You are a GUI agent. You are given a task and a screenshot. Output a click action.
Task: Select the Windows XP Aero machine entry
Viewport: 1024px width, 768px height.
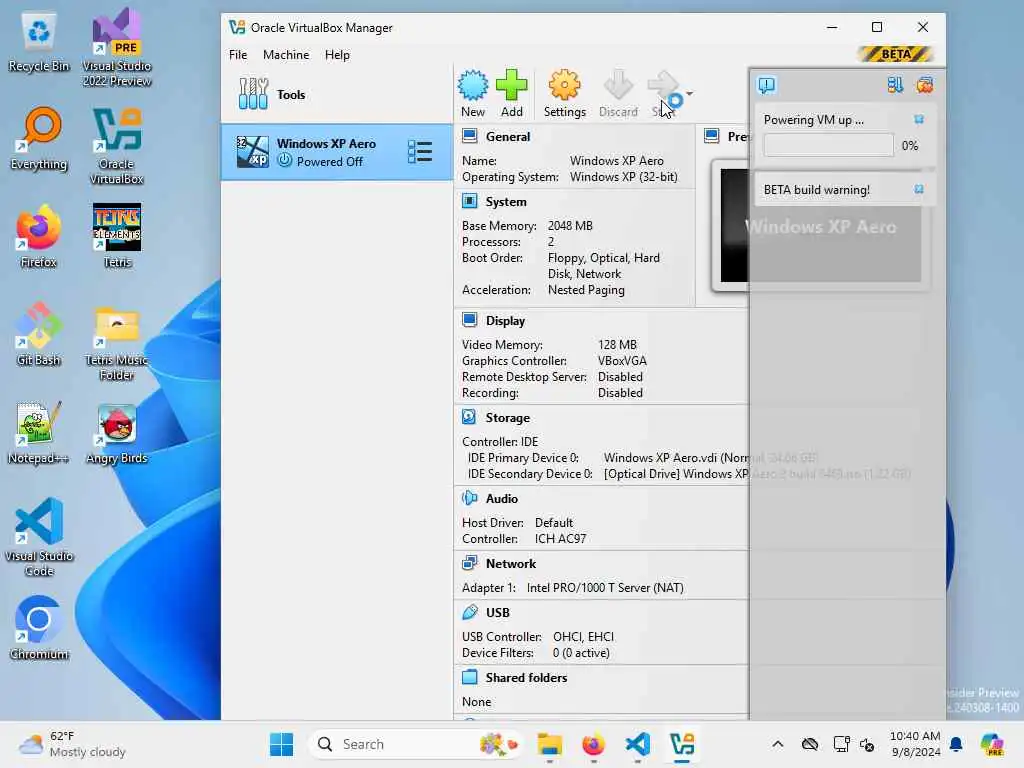[x=336, y=152]
